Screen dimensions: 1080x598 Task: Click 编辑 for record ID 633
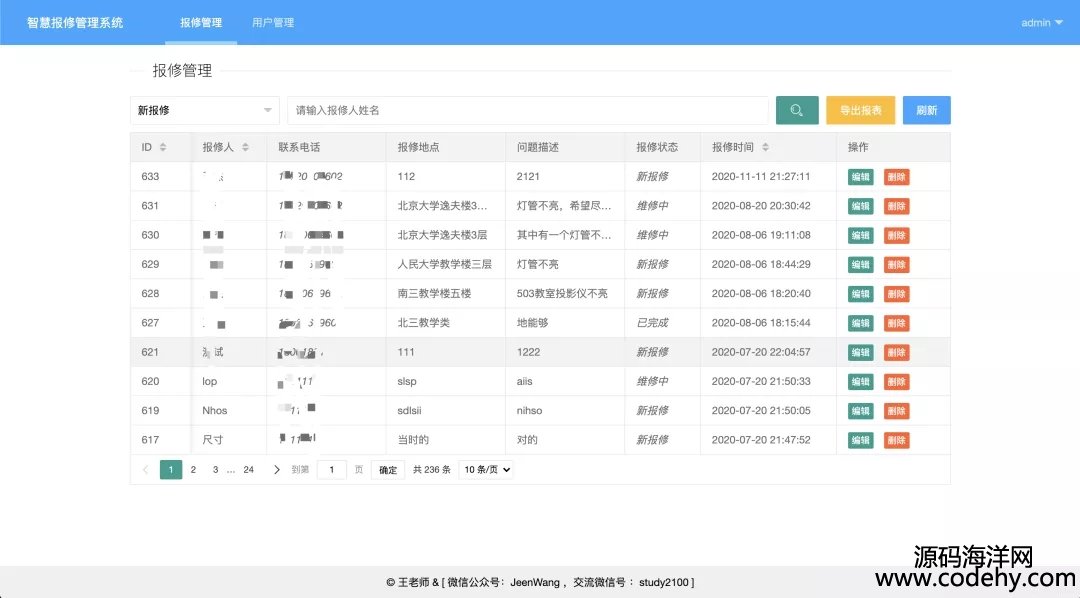coord(860,177)
